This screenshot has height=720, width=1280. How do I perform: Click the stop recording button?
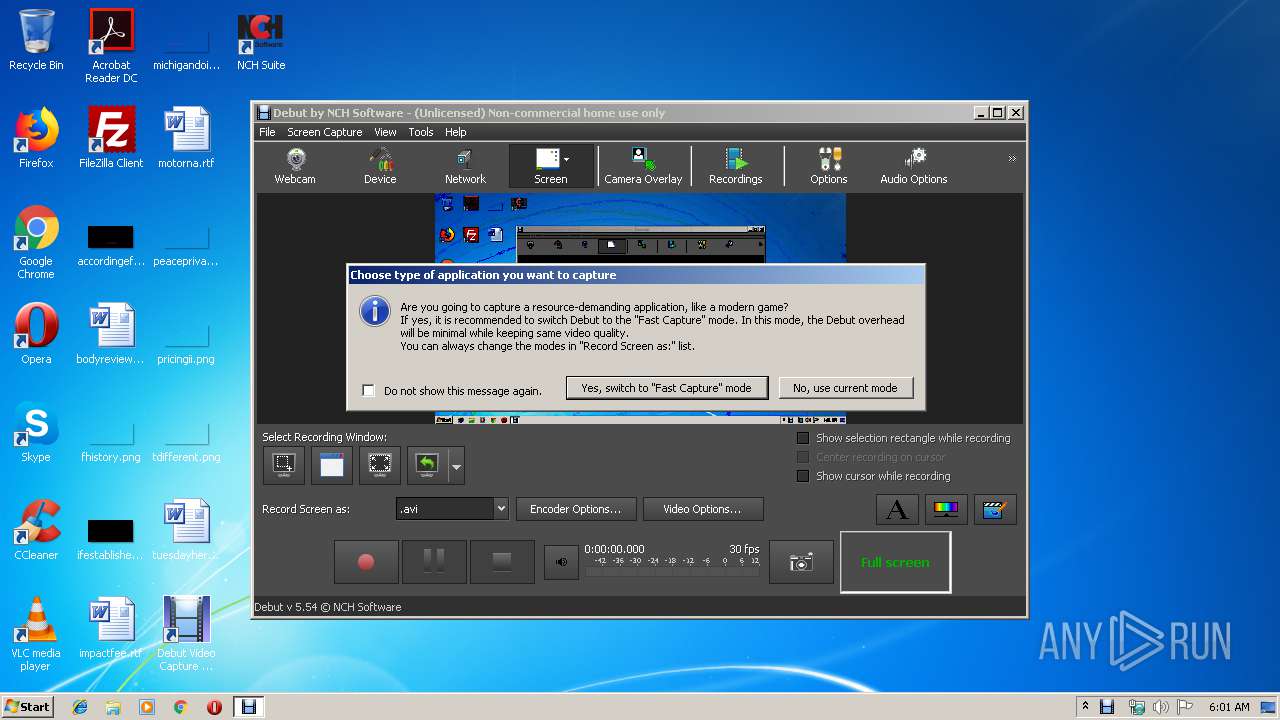point(502,562)
